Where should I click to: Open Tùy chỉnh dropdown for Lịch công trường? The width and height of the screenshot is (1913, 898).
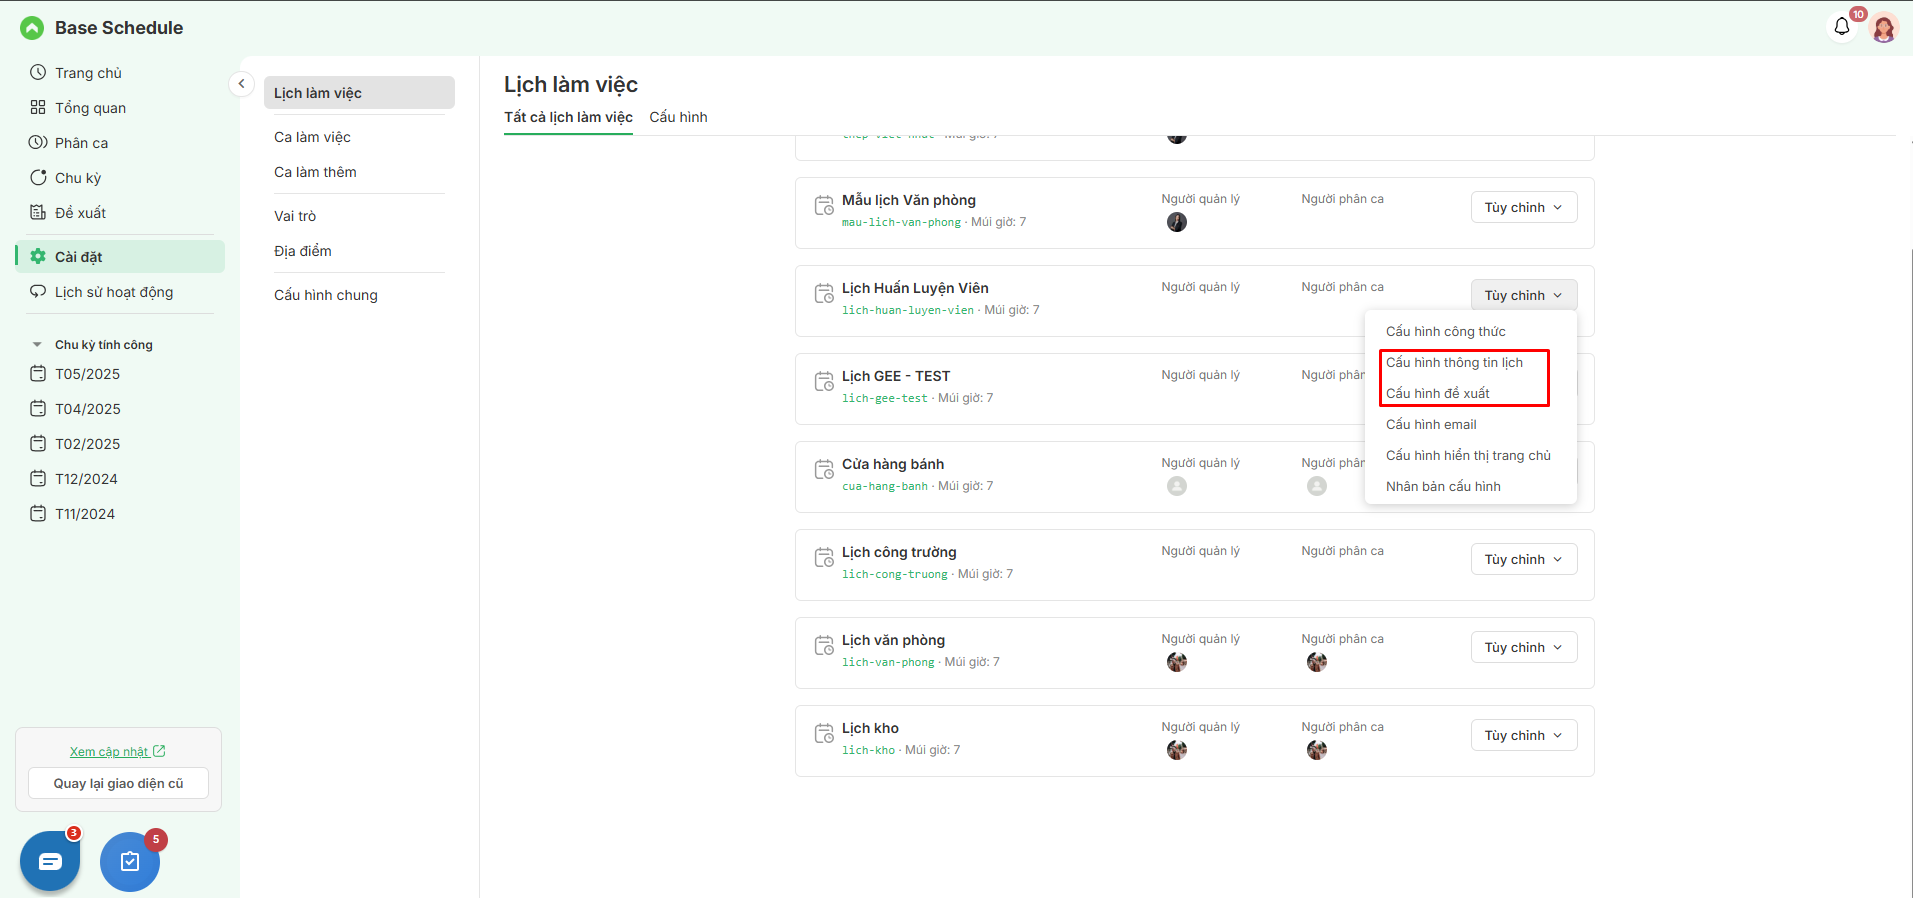pyautogui.click(x=1524, y=559)
